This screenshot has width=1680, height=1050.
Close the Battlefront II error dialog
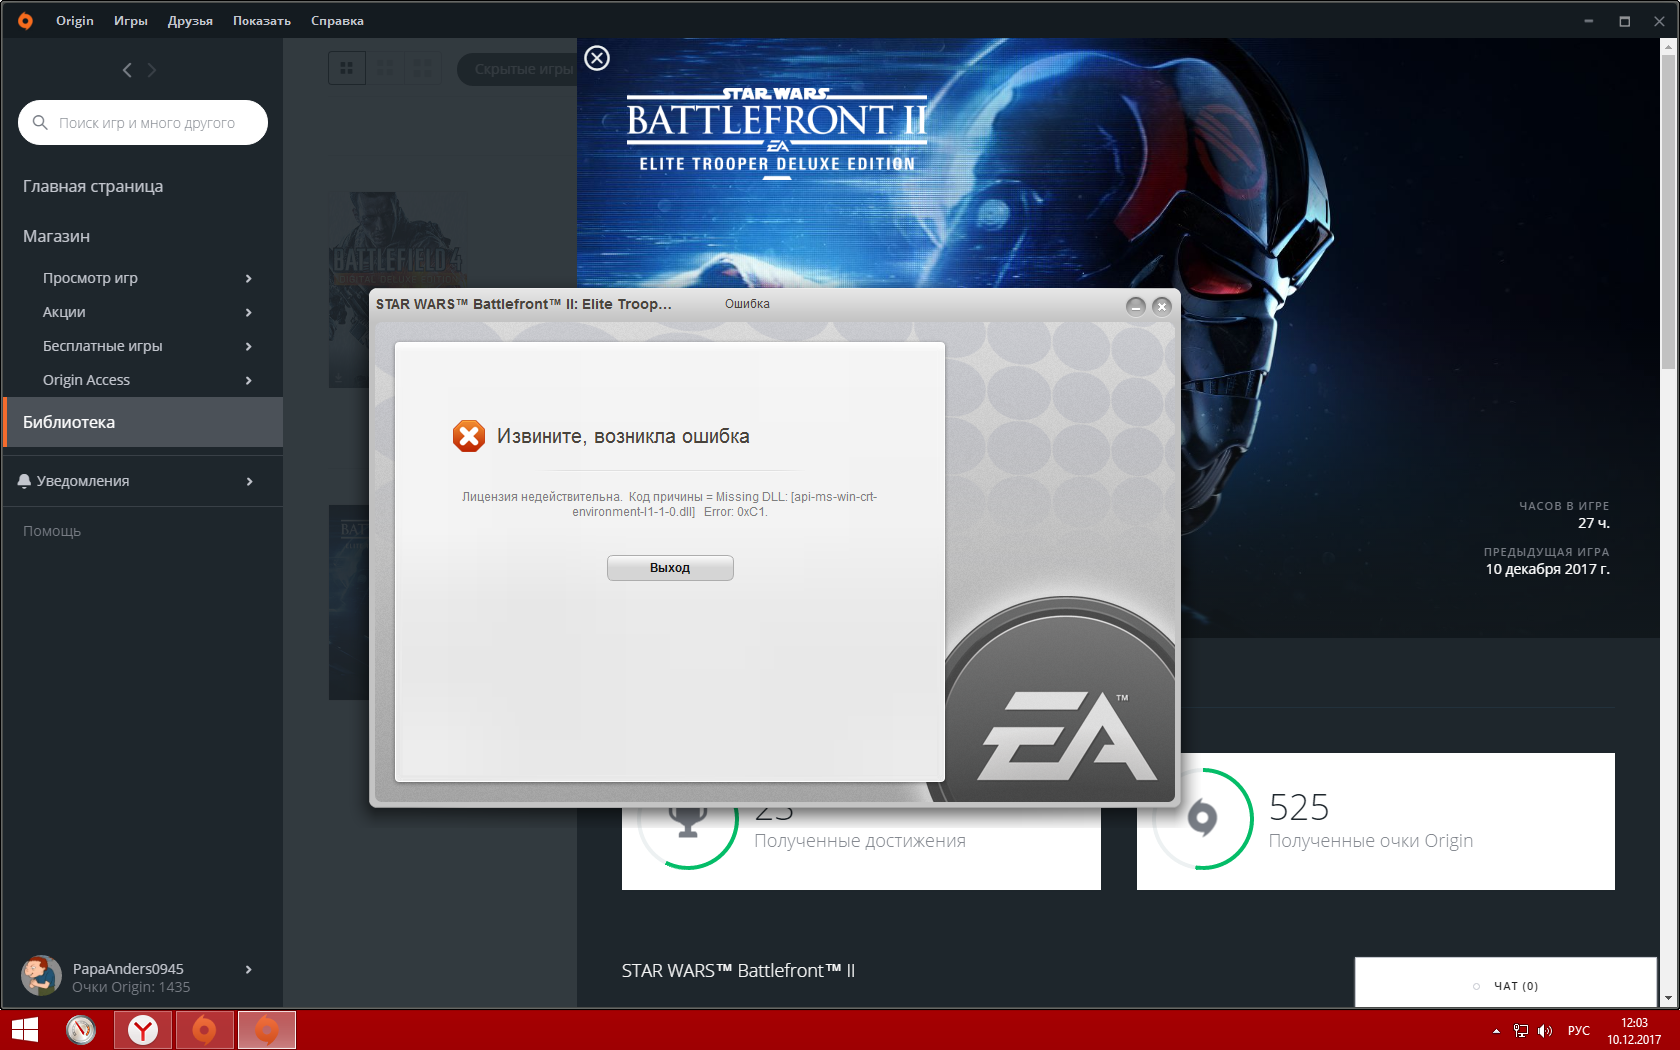[1162, 306]
